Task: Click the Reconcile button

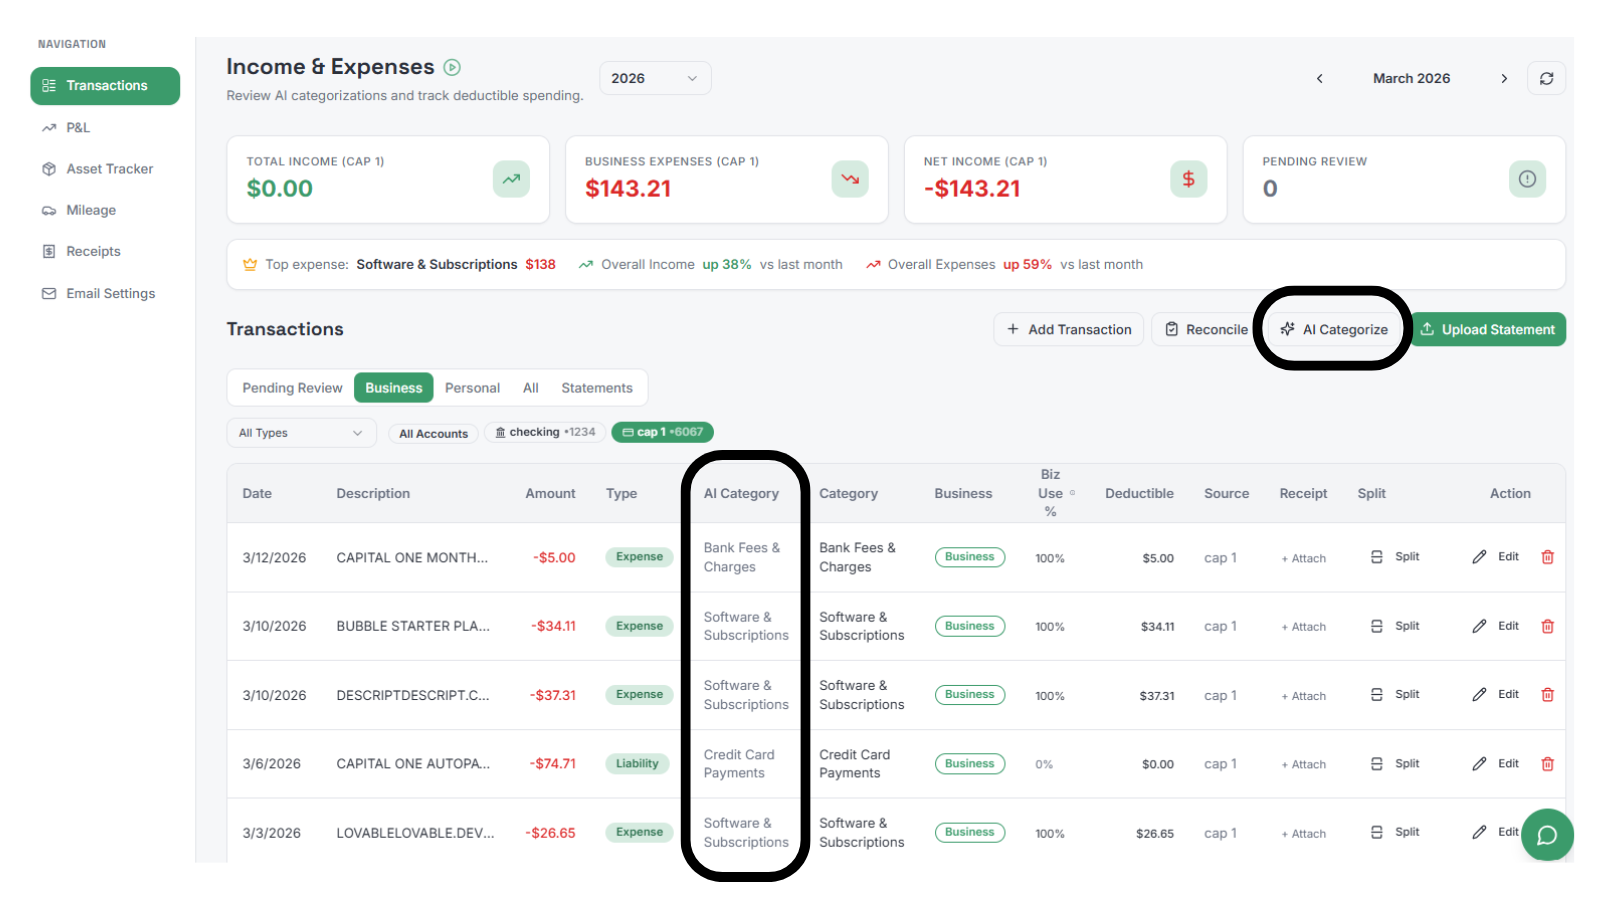Action: tap(1206, 329)
